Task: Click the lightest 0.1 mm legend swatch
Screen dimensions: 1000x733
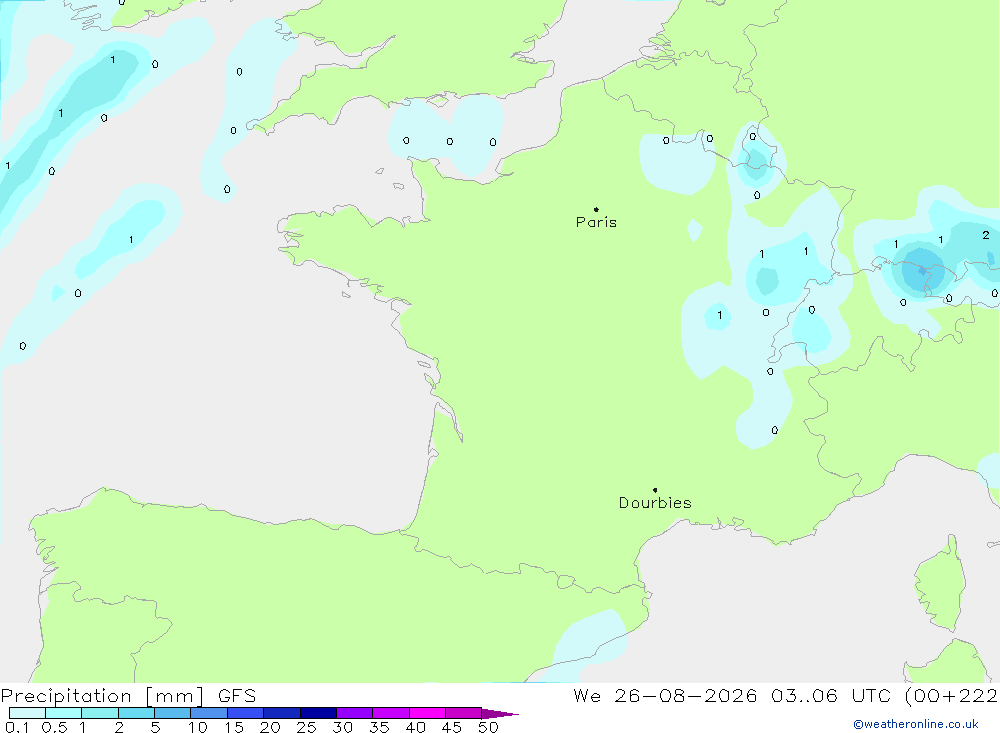Action: pos(27,713)
